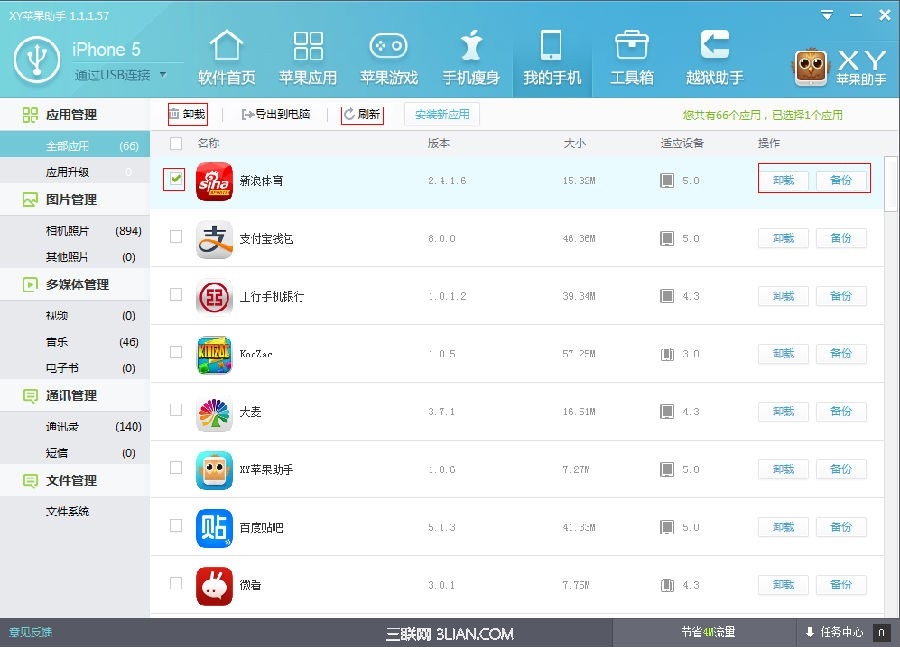Click the USB connection device icon
900x647 pixels.
click(37, 60)
